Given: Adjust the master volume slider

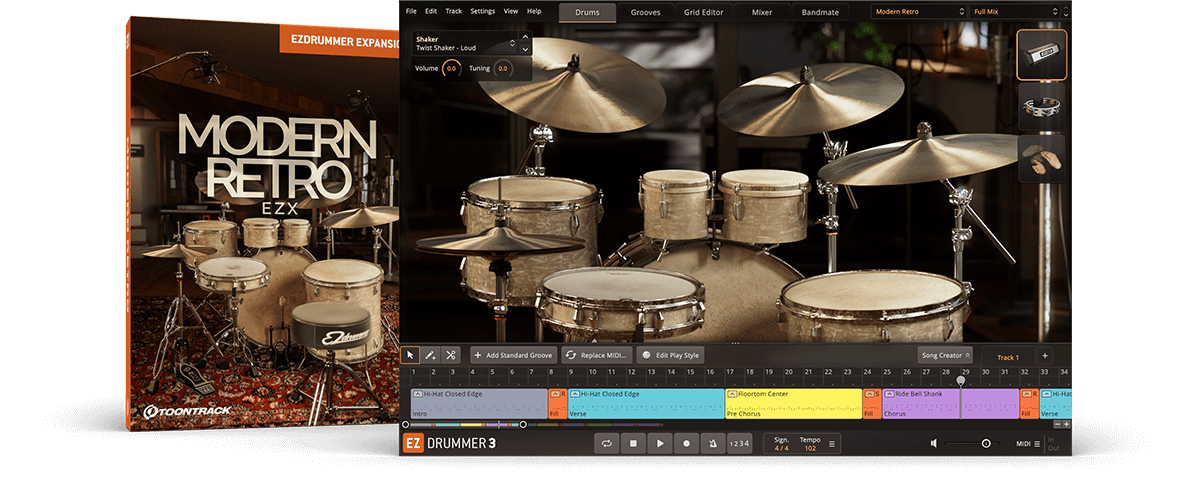Looking at the screenshot, I should (985, 443).
